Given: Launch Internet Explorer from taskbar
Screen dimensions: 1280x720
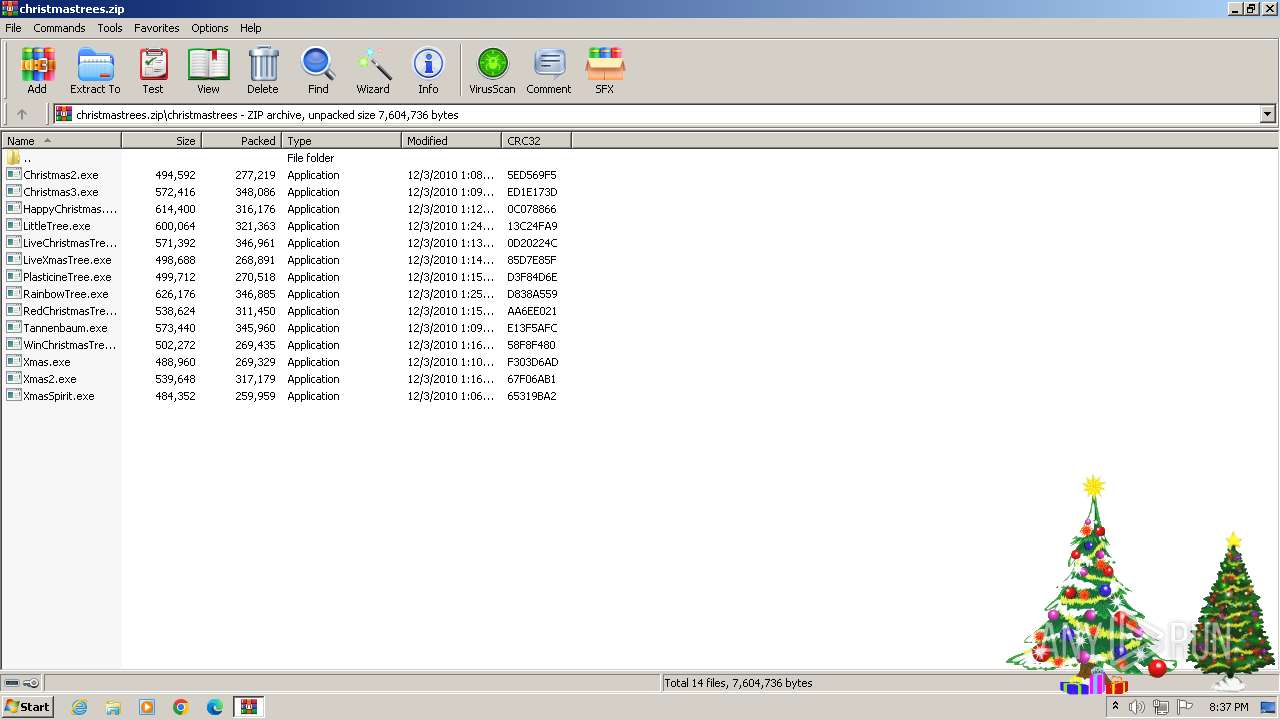Looking at the screenshot, I should coord(79,707).
